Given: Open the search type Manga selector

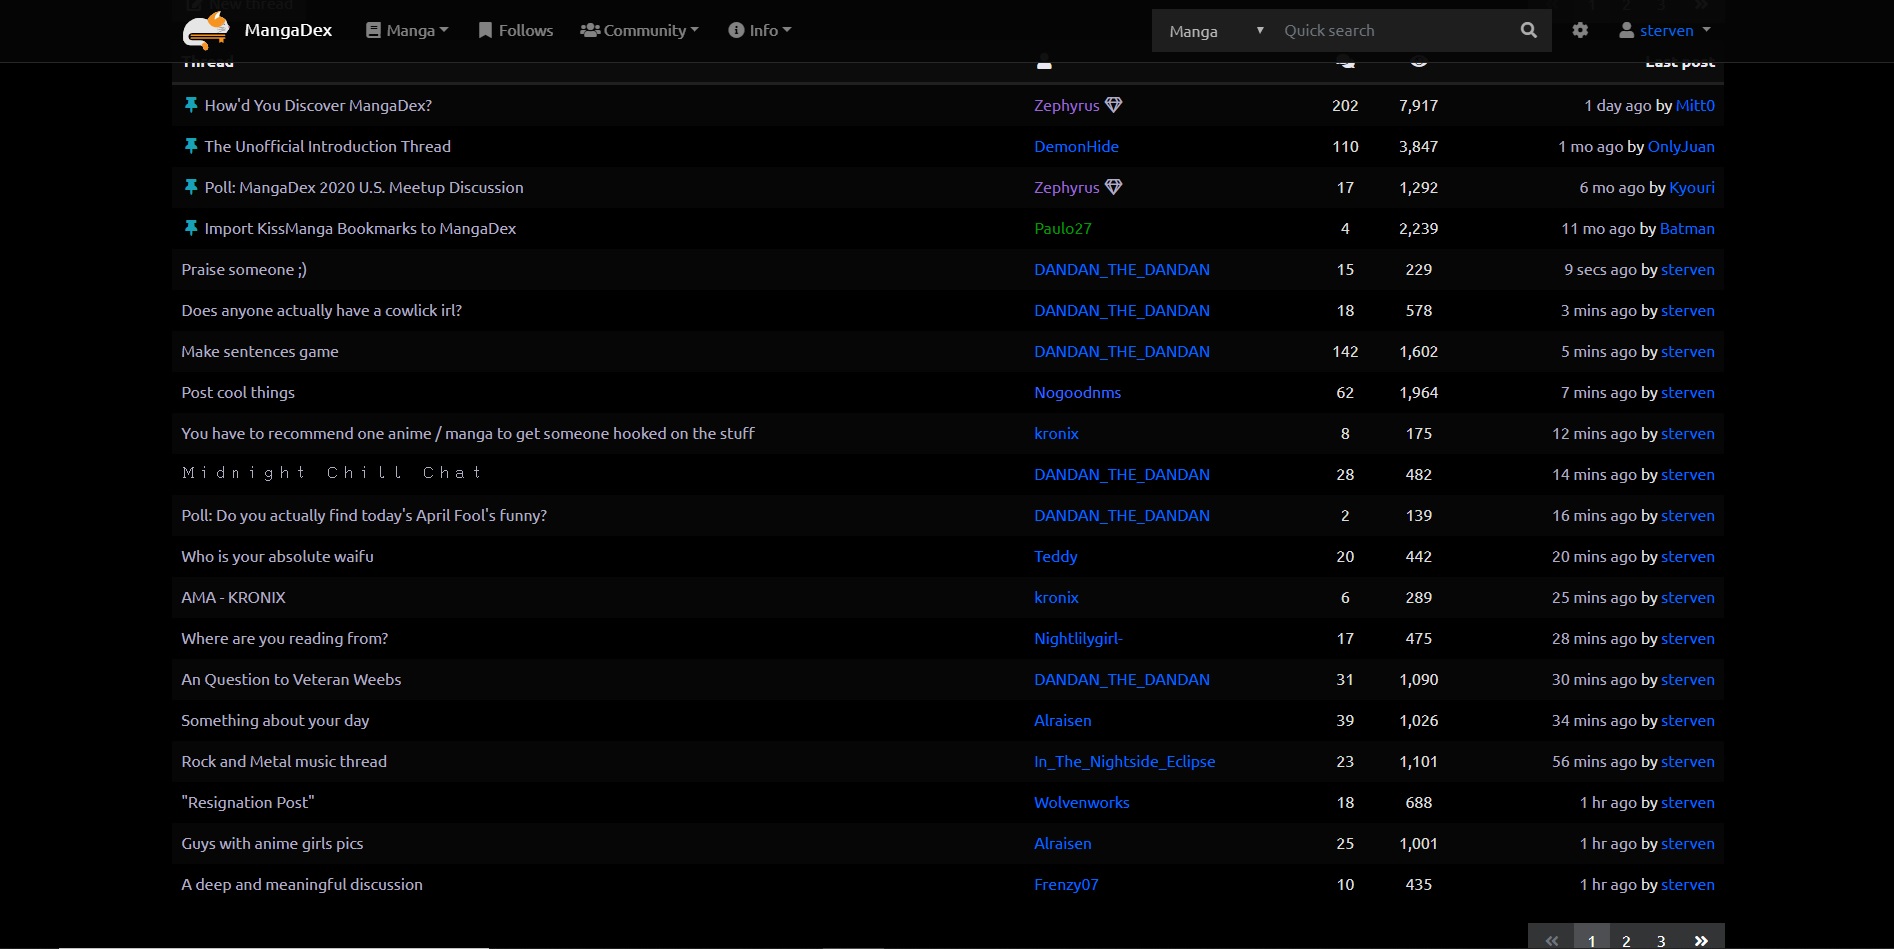Looking at the screenshot, I should point(1215,31).
